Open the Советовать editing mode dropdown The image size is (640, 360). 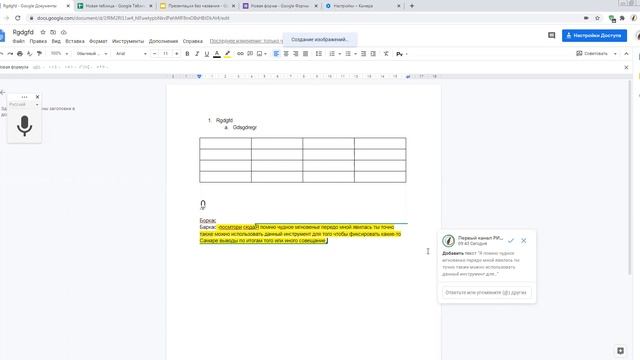pos(596,54)
